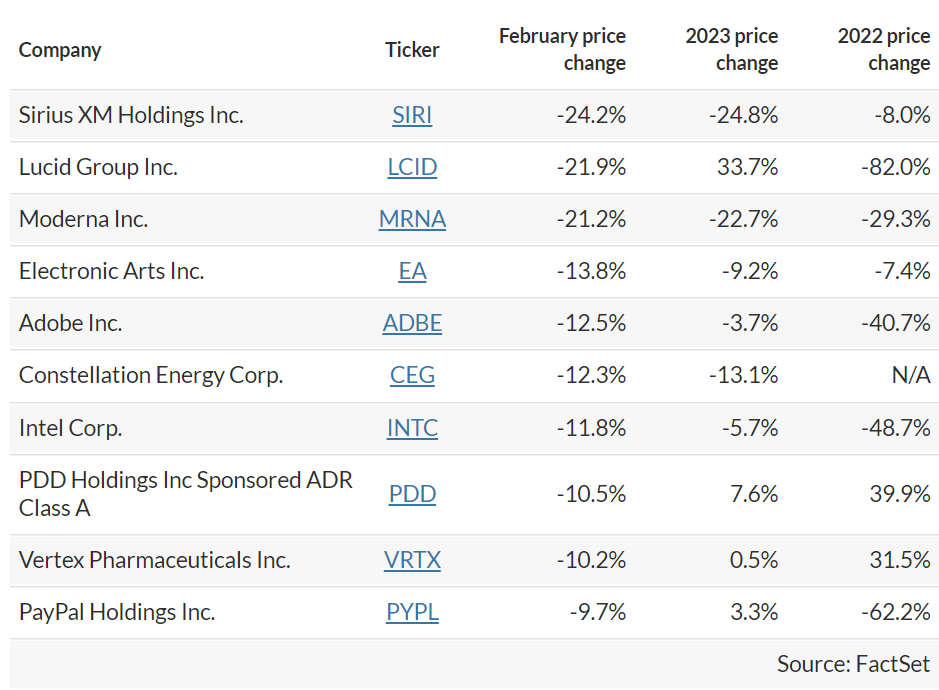This screenshot has width=939, height=690.
Task: Select Lucid Group's 33.7% 2023 value
Action: [747, 167]
